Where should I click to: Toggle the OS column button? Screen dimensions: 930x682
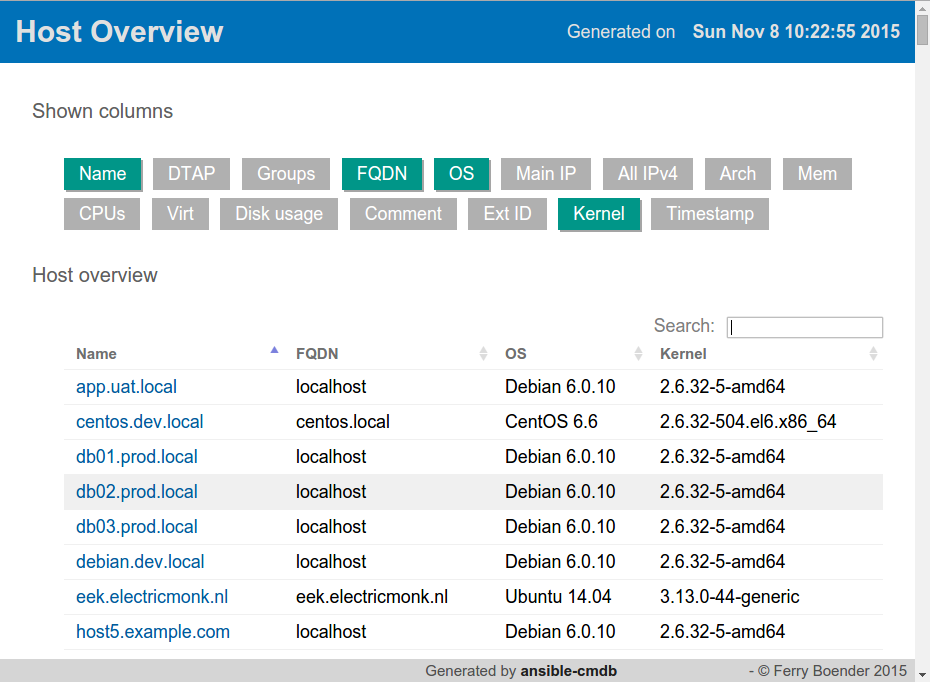[461, 174]
